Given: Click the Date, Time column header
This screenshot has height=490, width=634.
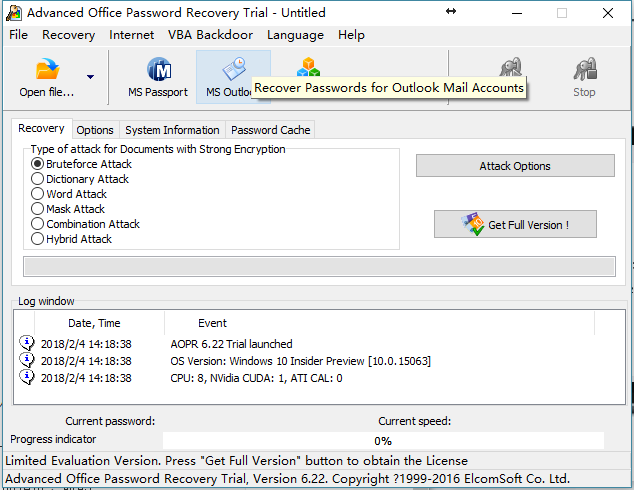Looking at the screenshot, I should click(x=99, y=323).
